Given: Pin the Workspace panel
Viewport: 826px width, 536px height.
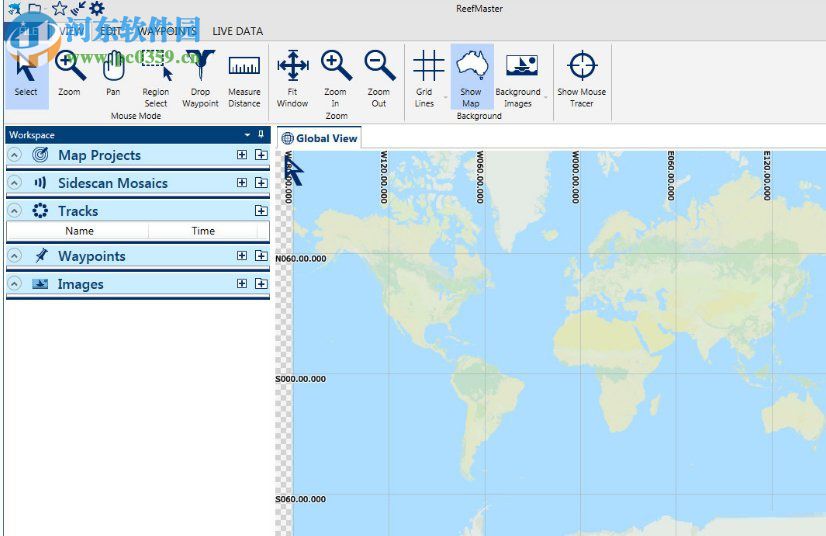Looking at the screenshot, I should [261, 134].
